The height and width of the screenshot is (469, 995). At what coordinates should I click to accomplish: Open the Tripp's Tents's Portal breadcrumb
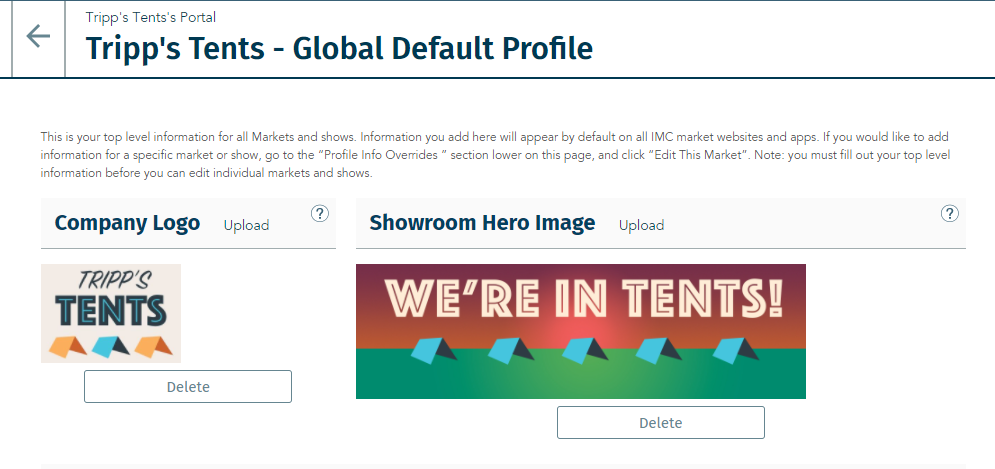[x=151, y=17]
